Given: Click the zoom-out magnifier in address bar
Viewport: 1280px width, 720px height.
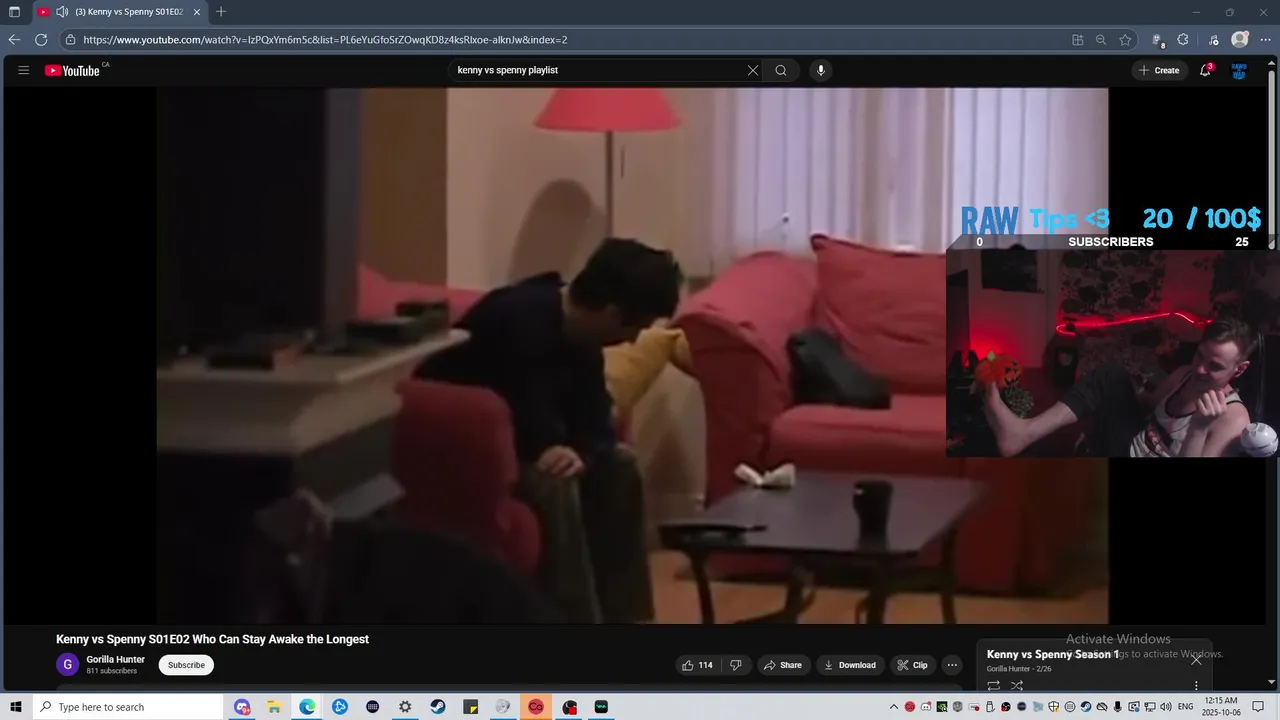Looking at the screenshot, I should 1101,40.
